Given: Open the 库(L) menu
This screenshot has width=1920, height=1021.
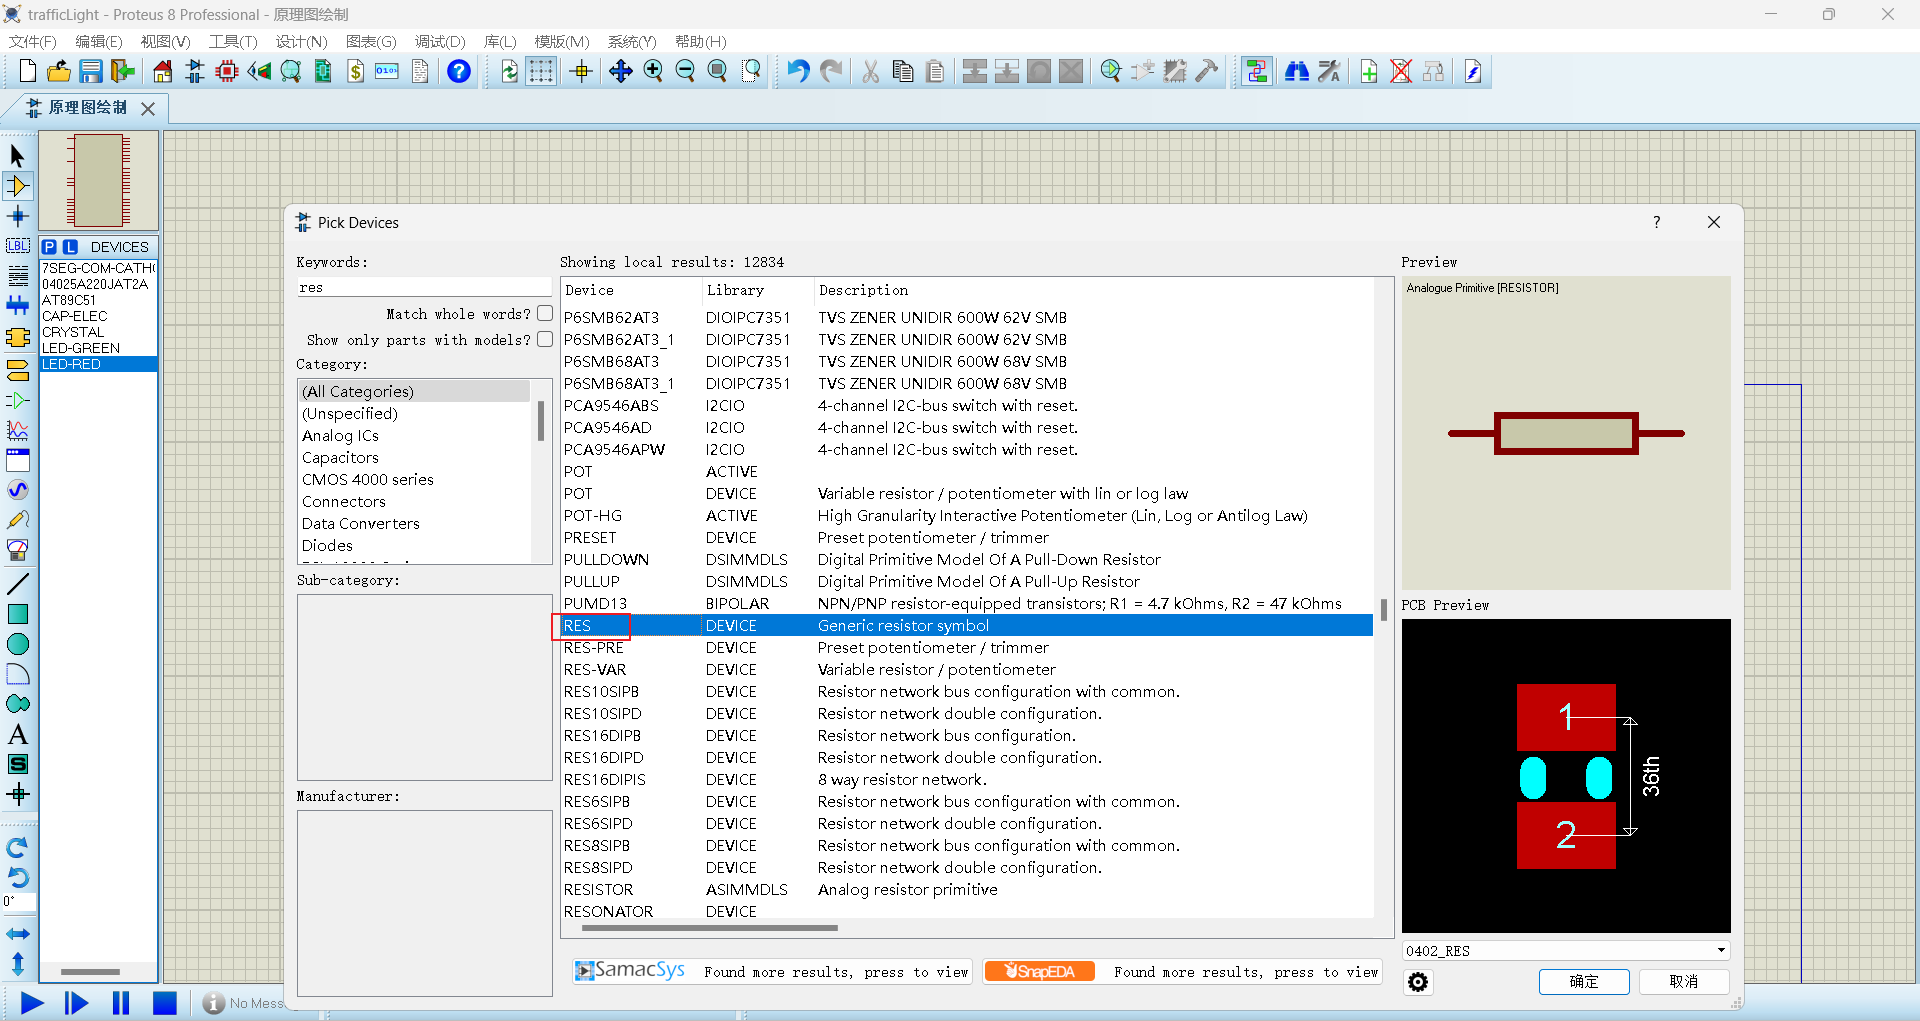Looking at the screenshot, I should 500,41.
